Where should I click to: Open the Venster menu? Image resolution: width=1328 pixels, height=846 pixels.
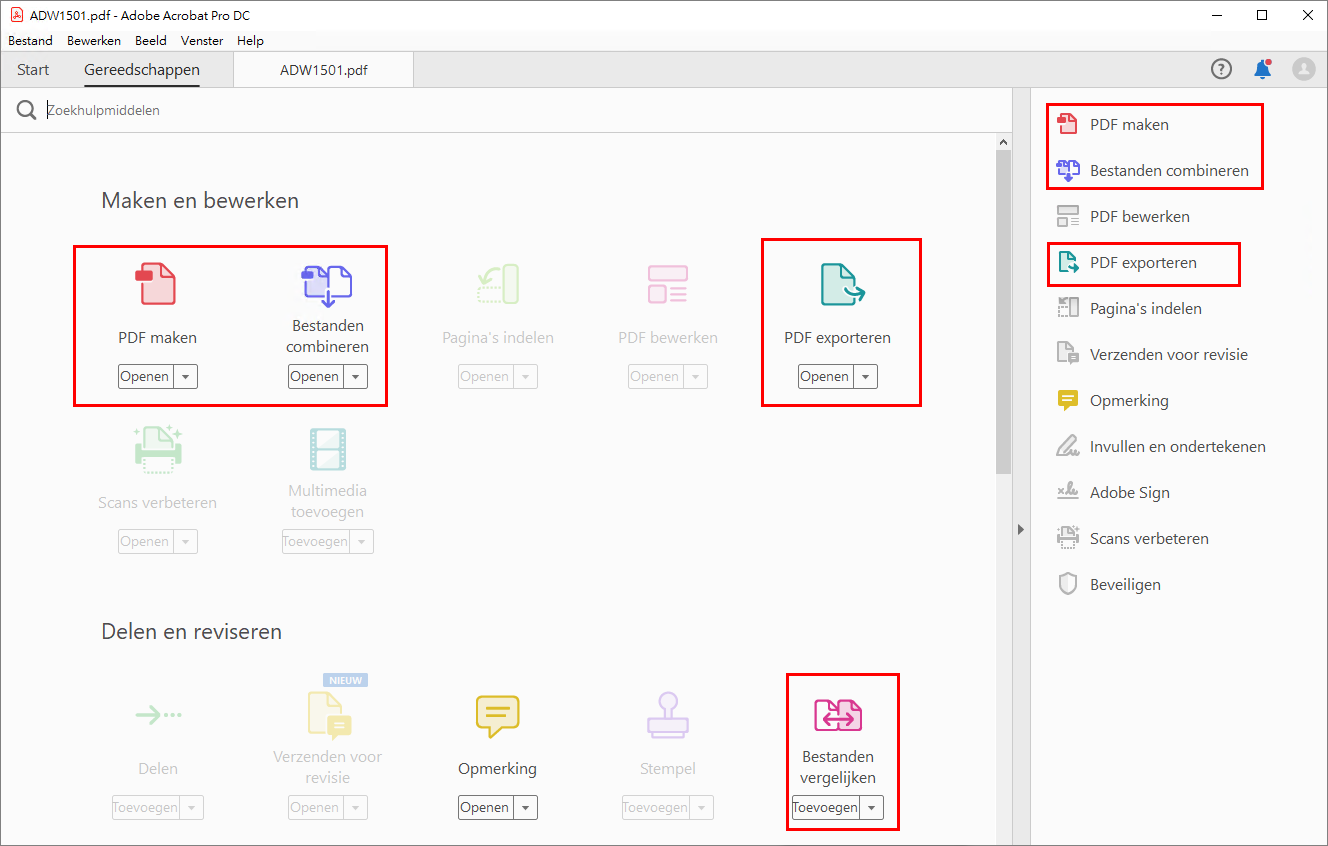pos(202,41)
